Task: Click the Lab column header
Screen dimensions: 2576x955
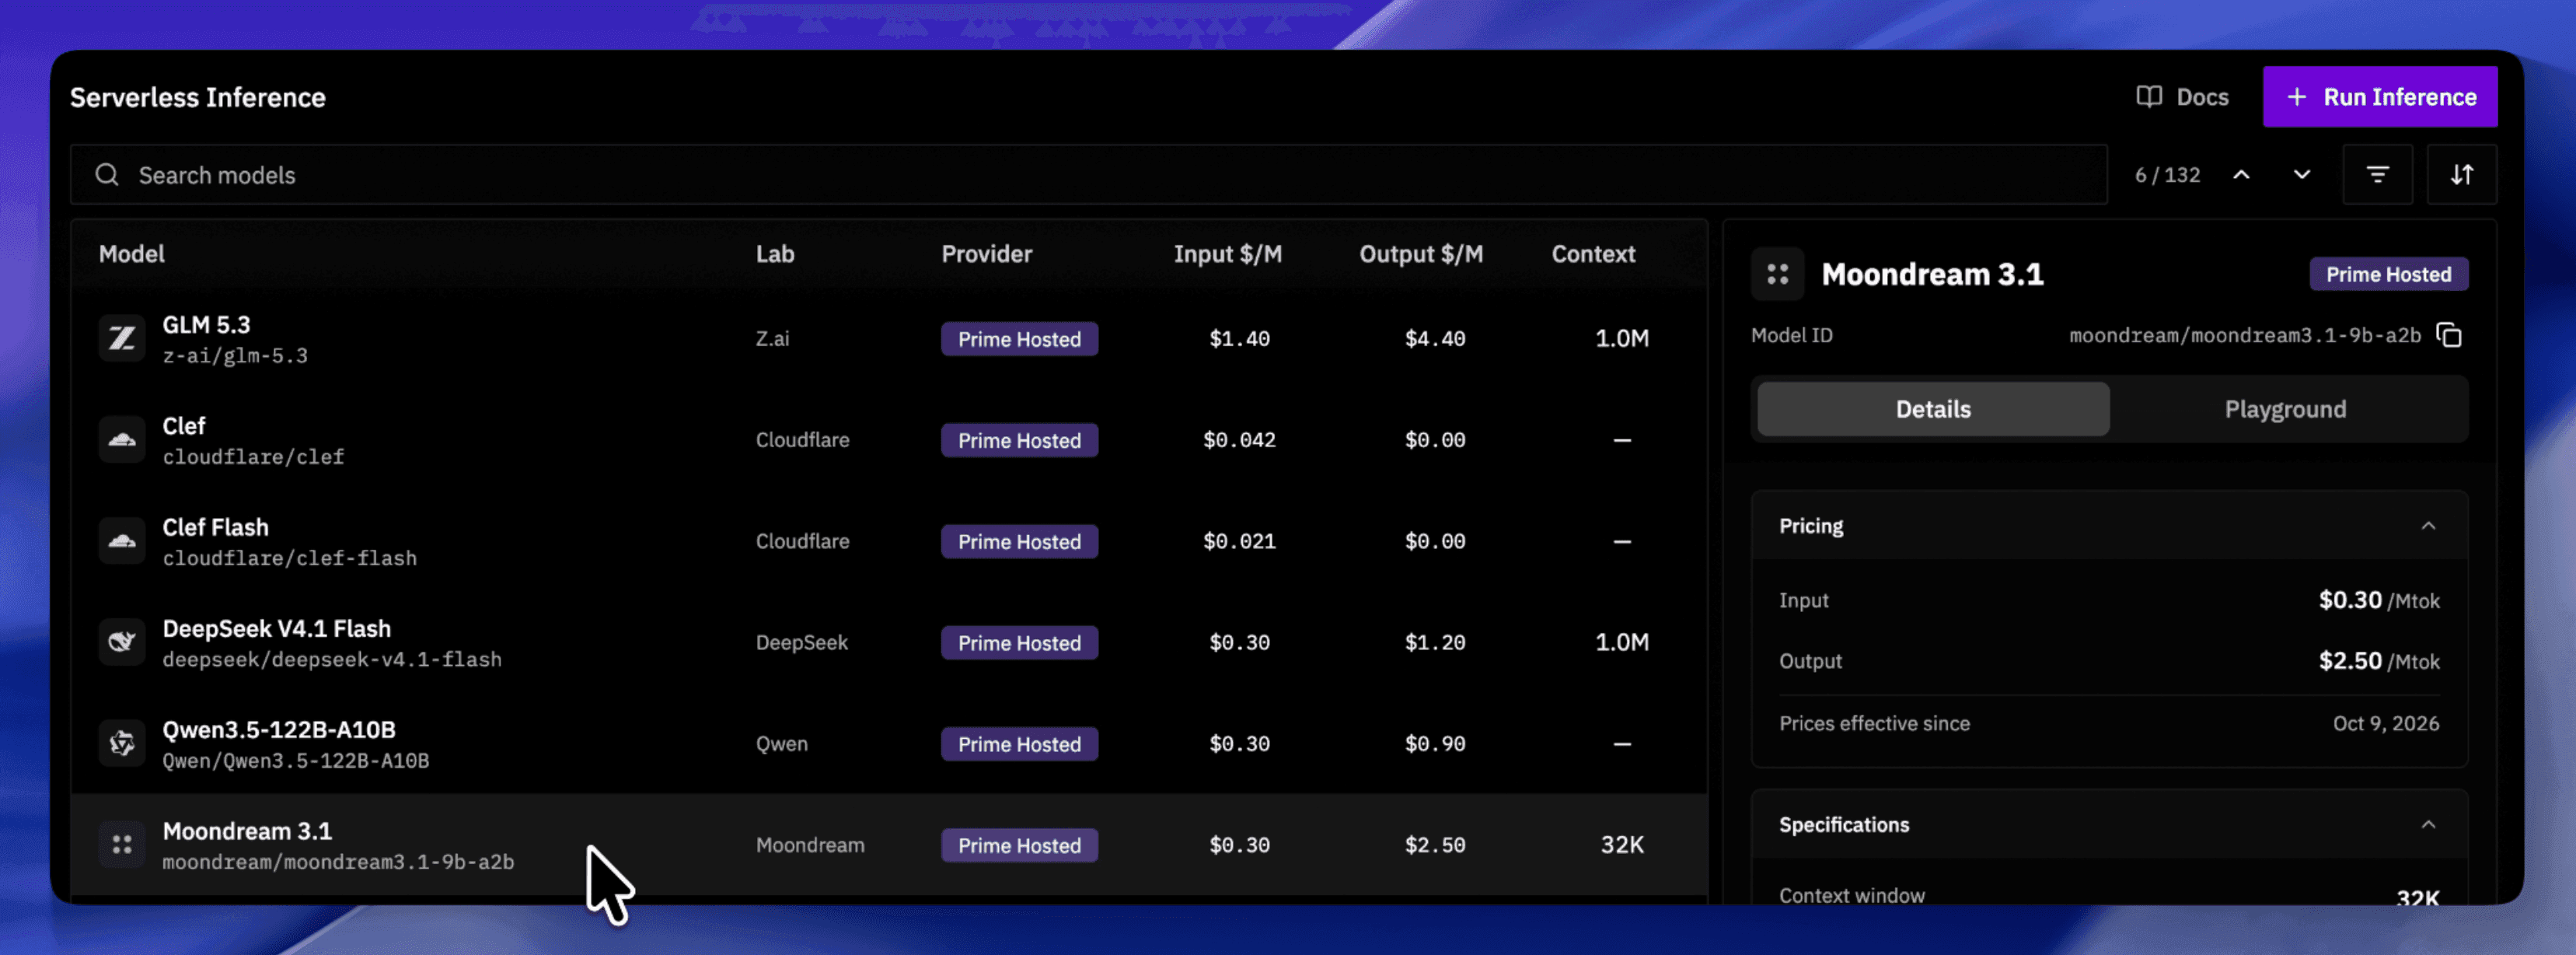Action: 775,254
